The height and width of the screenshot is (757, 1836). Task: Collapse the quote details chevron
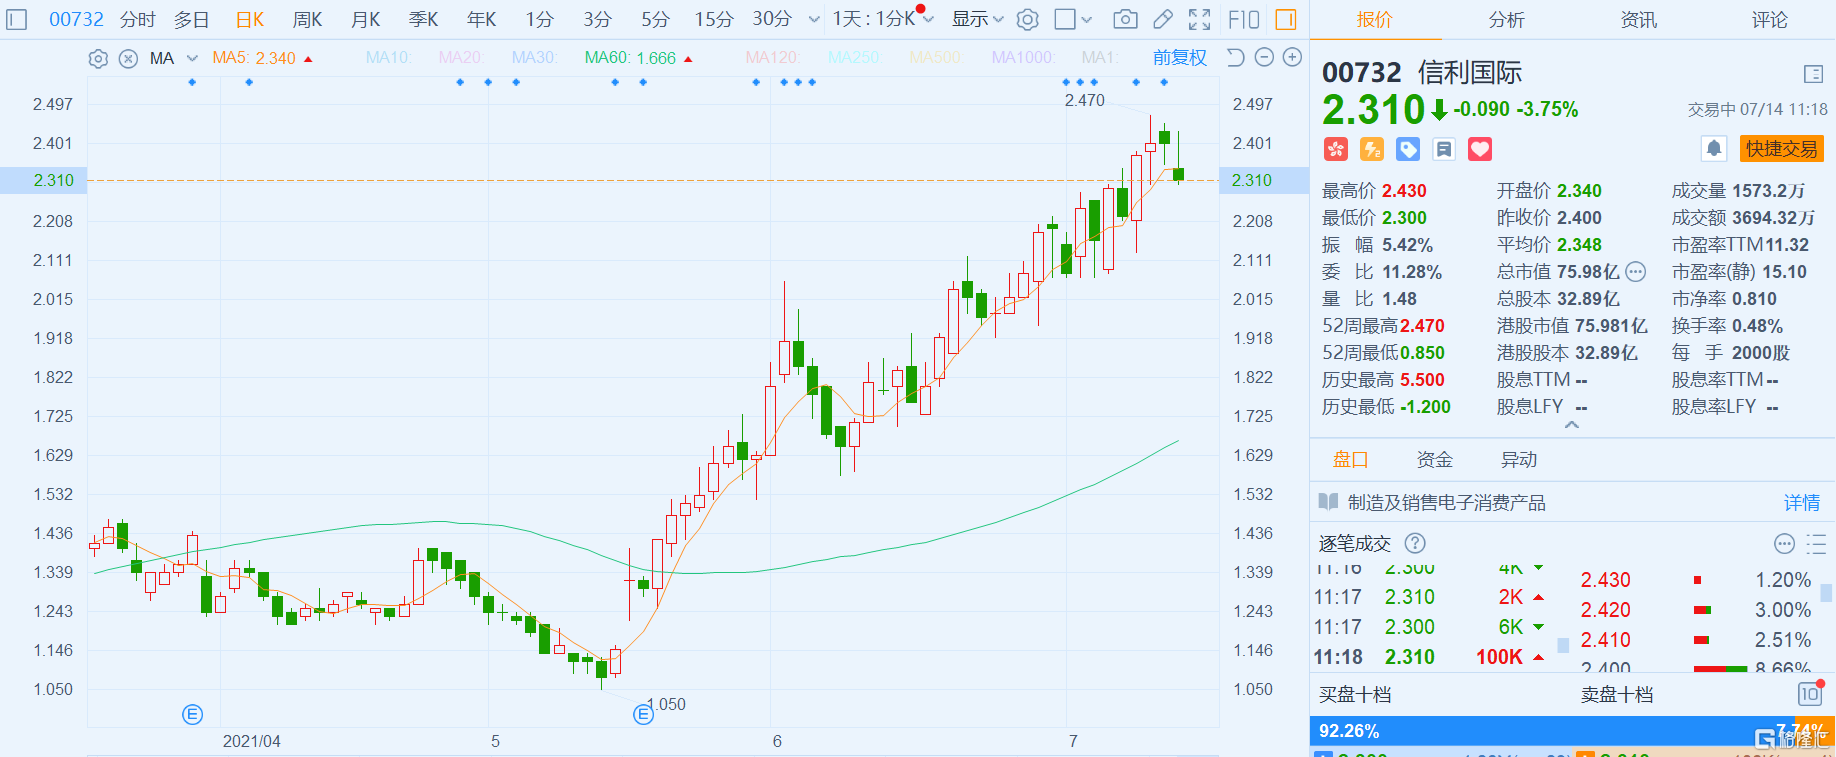pos(1572,425)
